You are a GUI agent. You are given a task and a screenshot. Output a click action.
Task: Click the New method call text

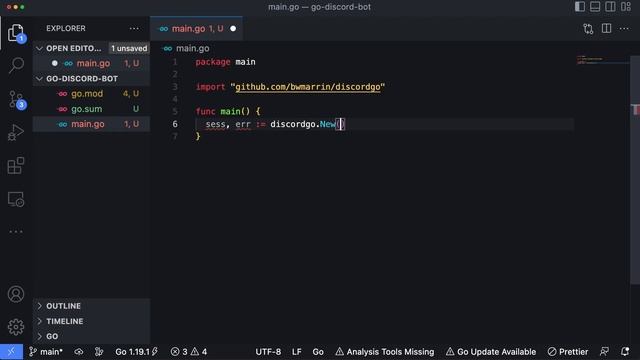[x=327, y=124]
